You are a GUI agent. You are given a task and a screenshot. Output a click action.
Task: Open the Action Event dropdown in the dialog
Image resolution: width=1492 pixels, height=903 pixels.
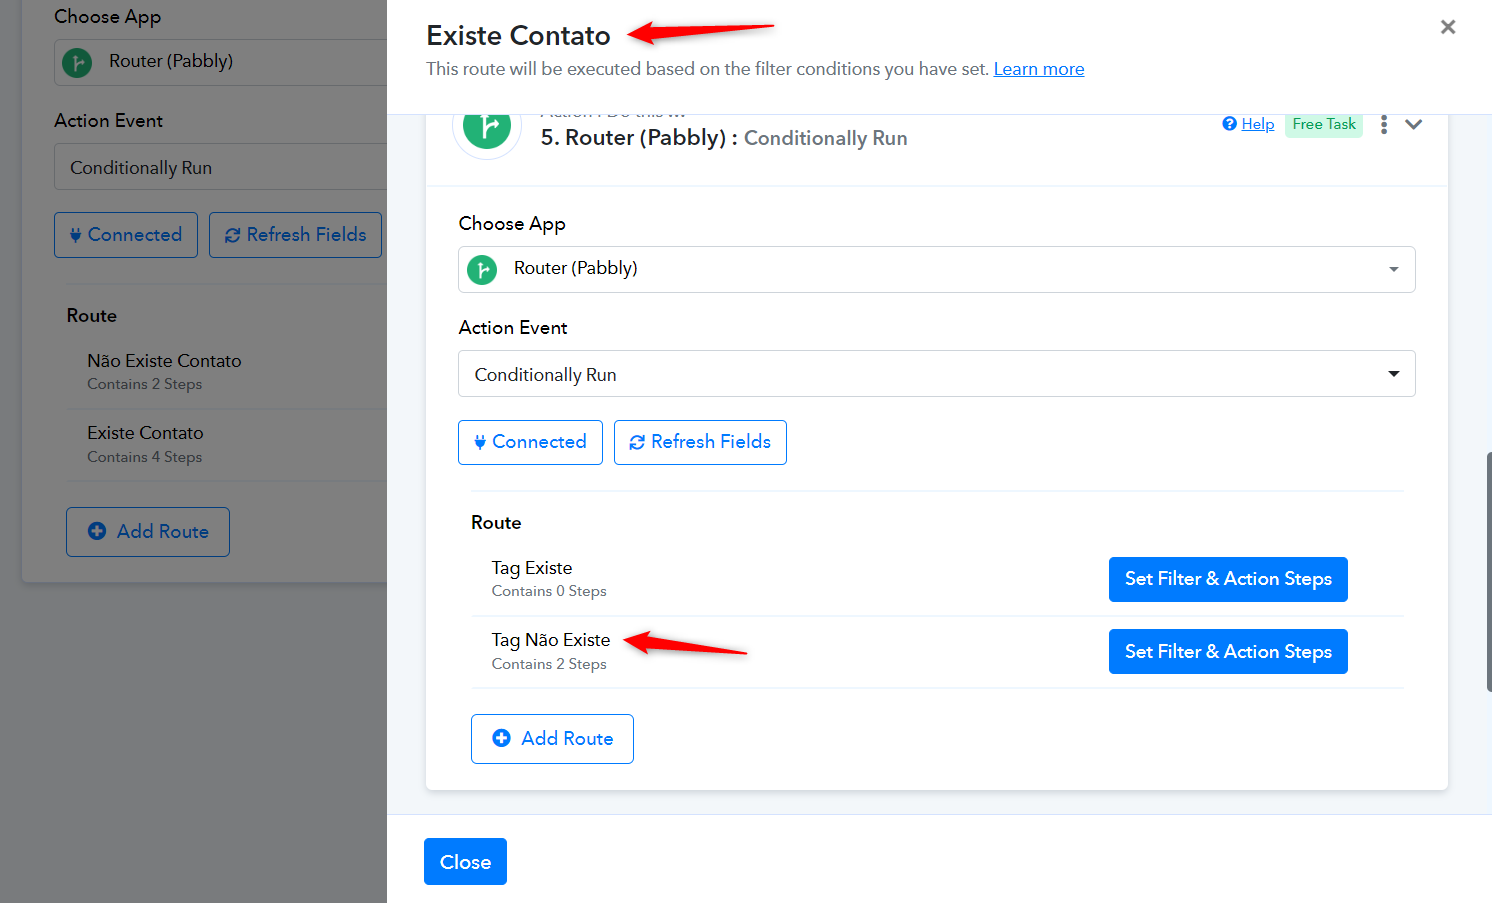(x=936, y=373)
